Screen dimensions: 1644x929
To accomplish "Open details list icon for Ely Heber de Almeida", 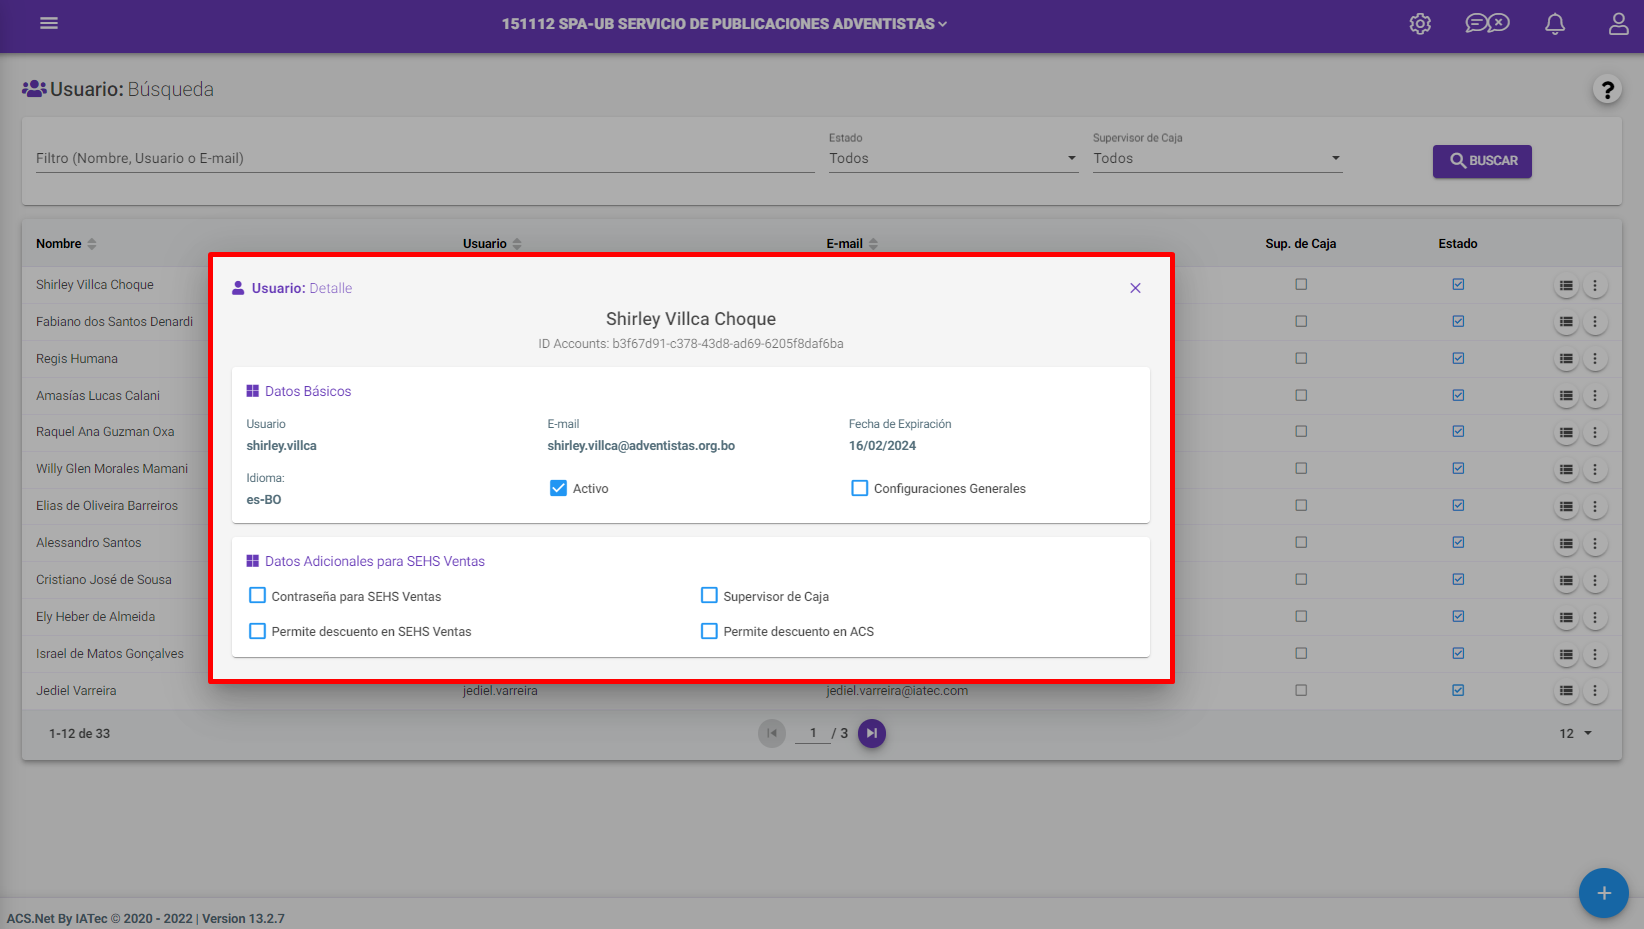I will click(x=1566, y=618).
